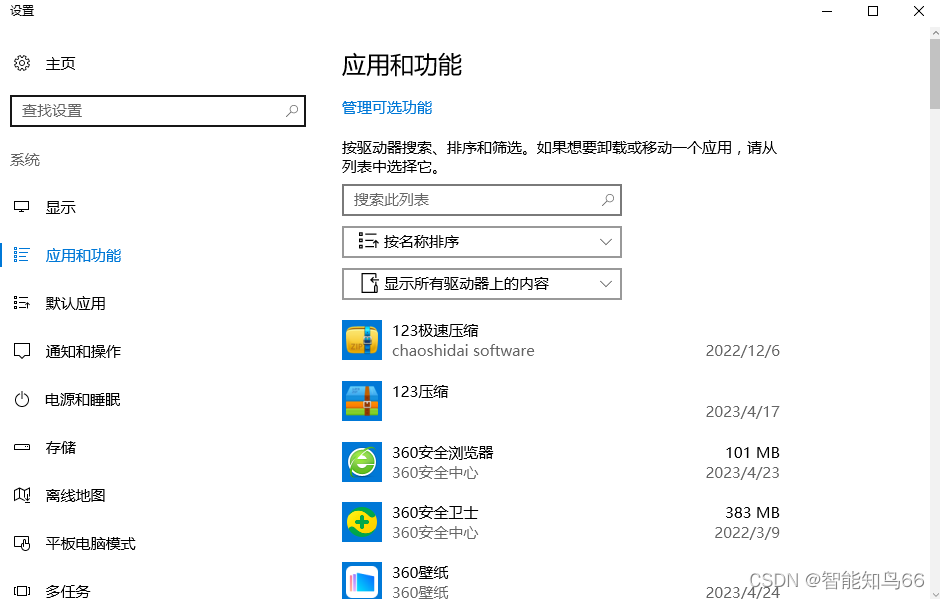Click the 123压缩 app icon
940x599 pixels.
coord(361,401)
